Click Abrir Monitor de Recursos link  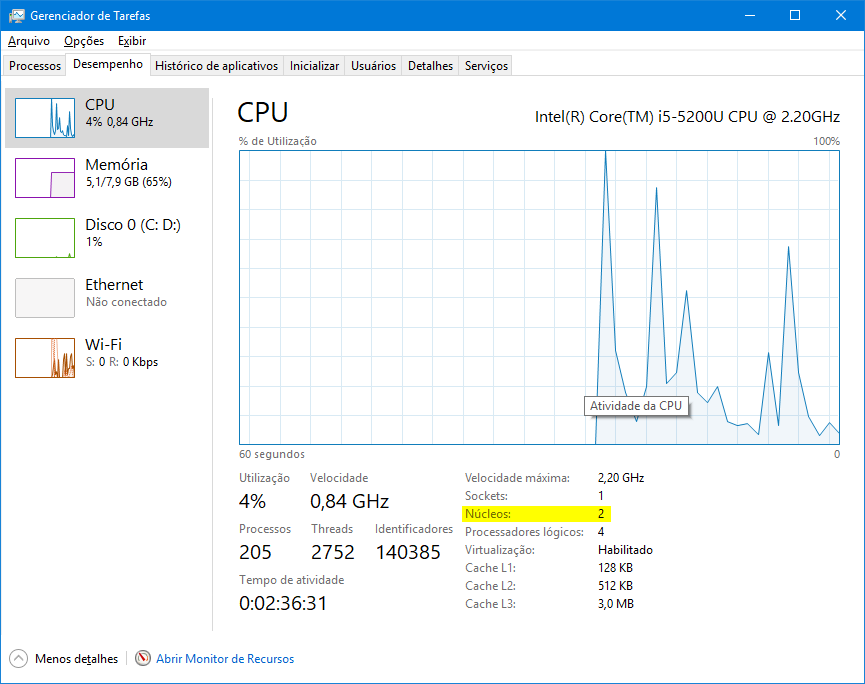[225, 659]
